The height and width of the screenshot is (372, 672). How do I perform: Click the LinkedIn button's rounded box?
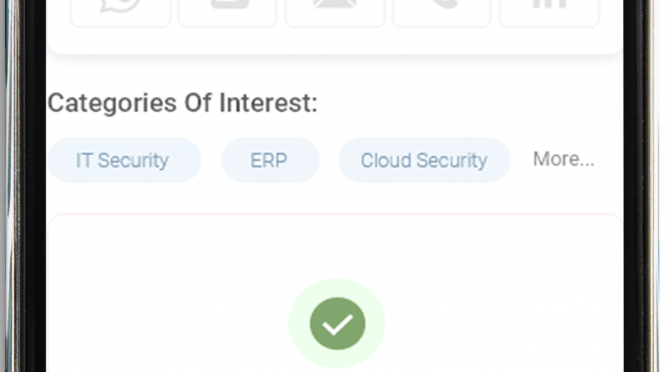549,14
